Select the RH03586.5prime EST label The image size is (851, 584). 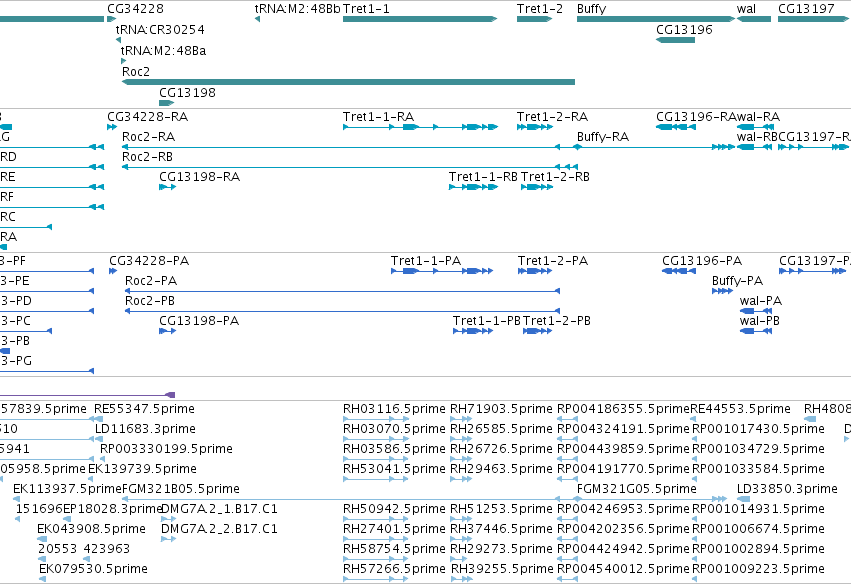(394, 449)
